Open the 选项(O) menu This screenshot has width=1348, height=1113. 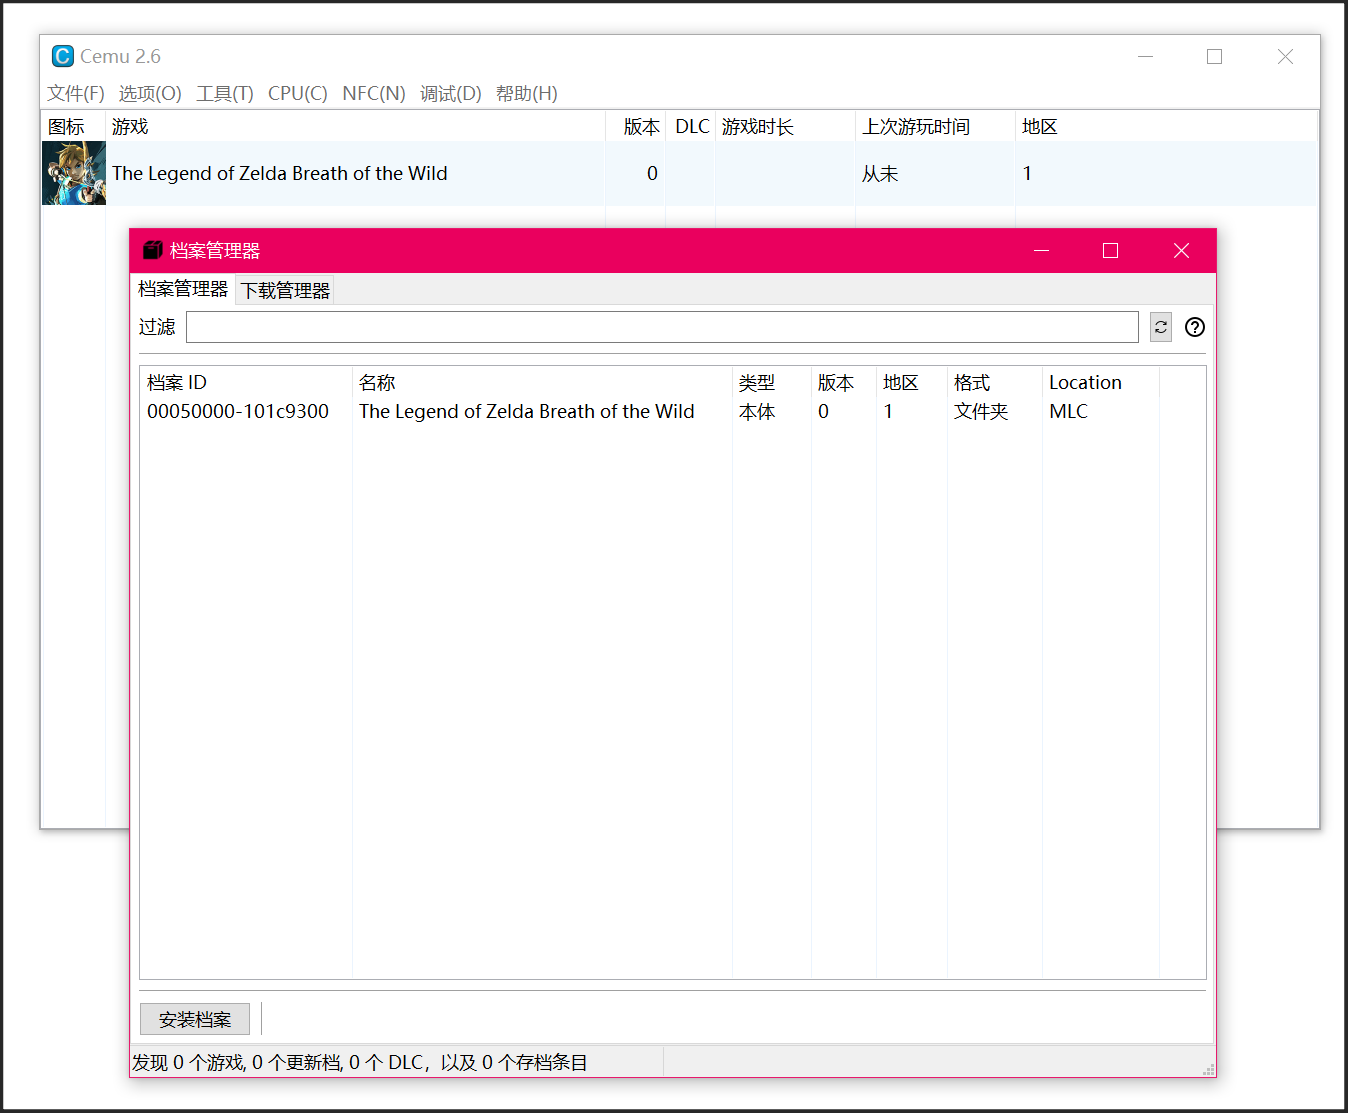pos(150,93)
